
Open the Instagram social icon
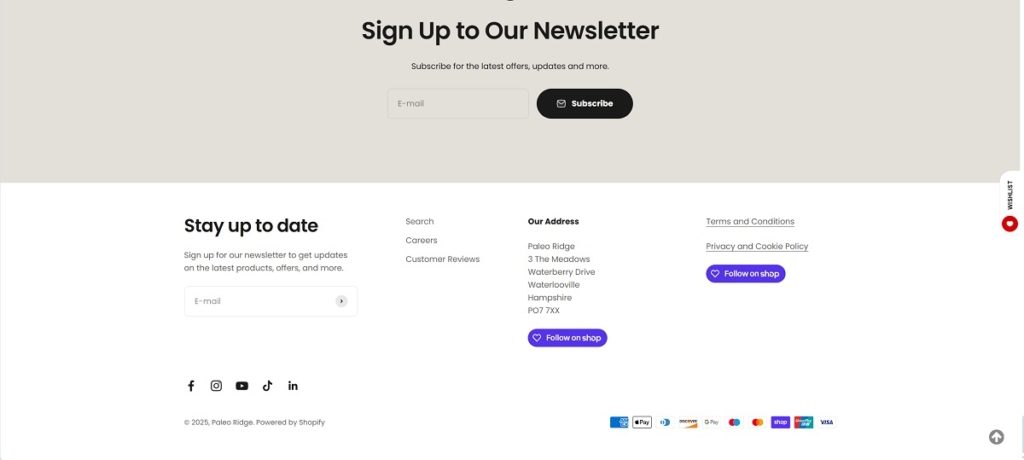tap(216, 386)
